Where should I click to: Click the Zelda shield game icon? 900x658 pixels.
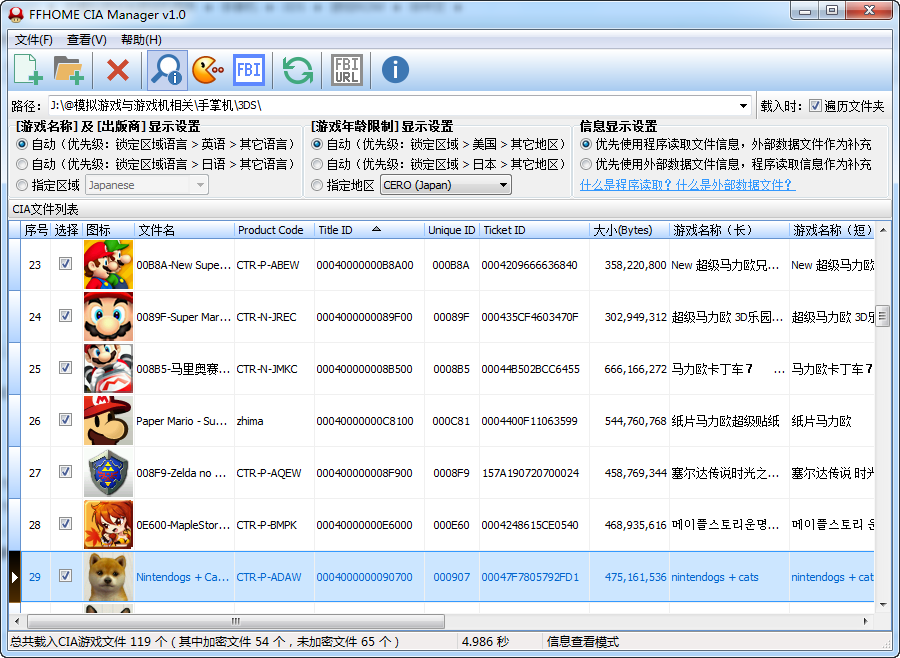coord(108,473)
